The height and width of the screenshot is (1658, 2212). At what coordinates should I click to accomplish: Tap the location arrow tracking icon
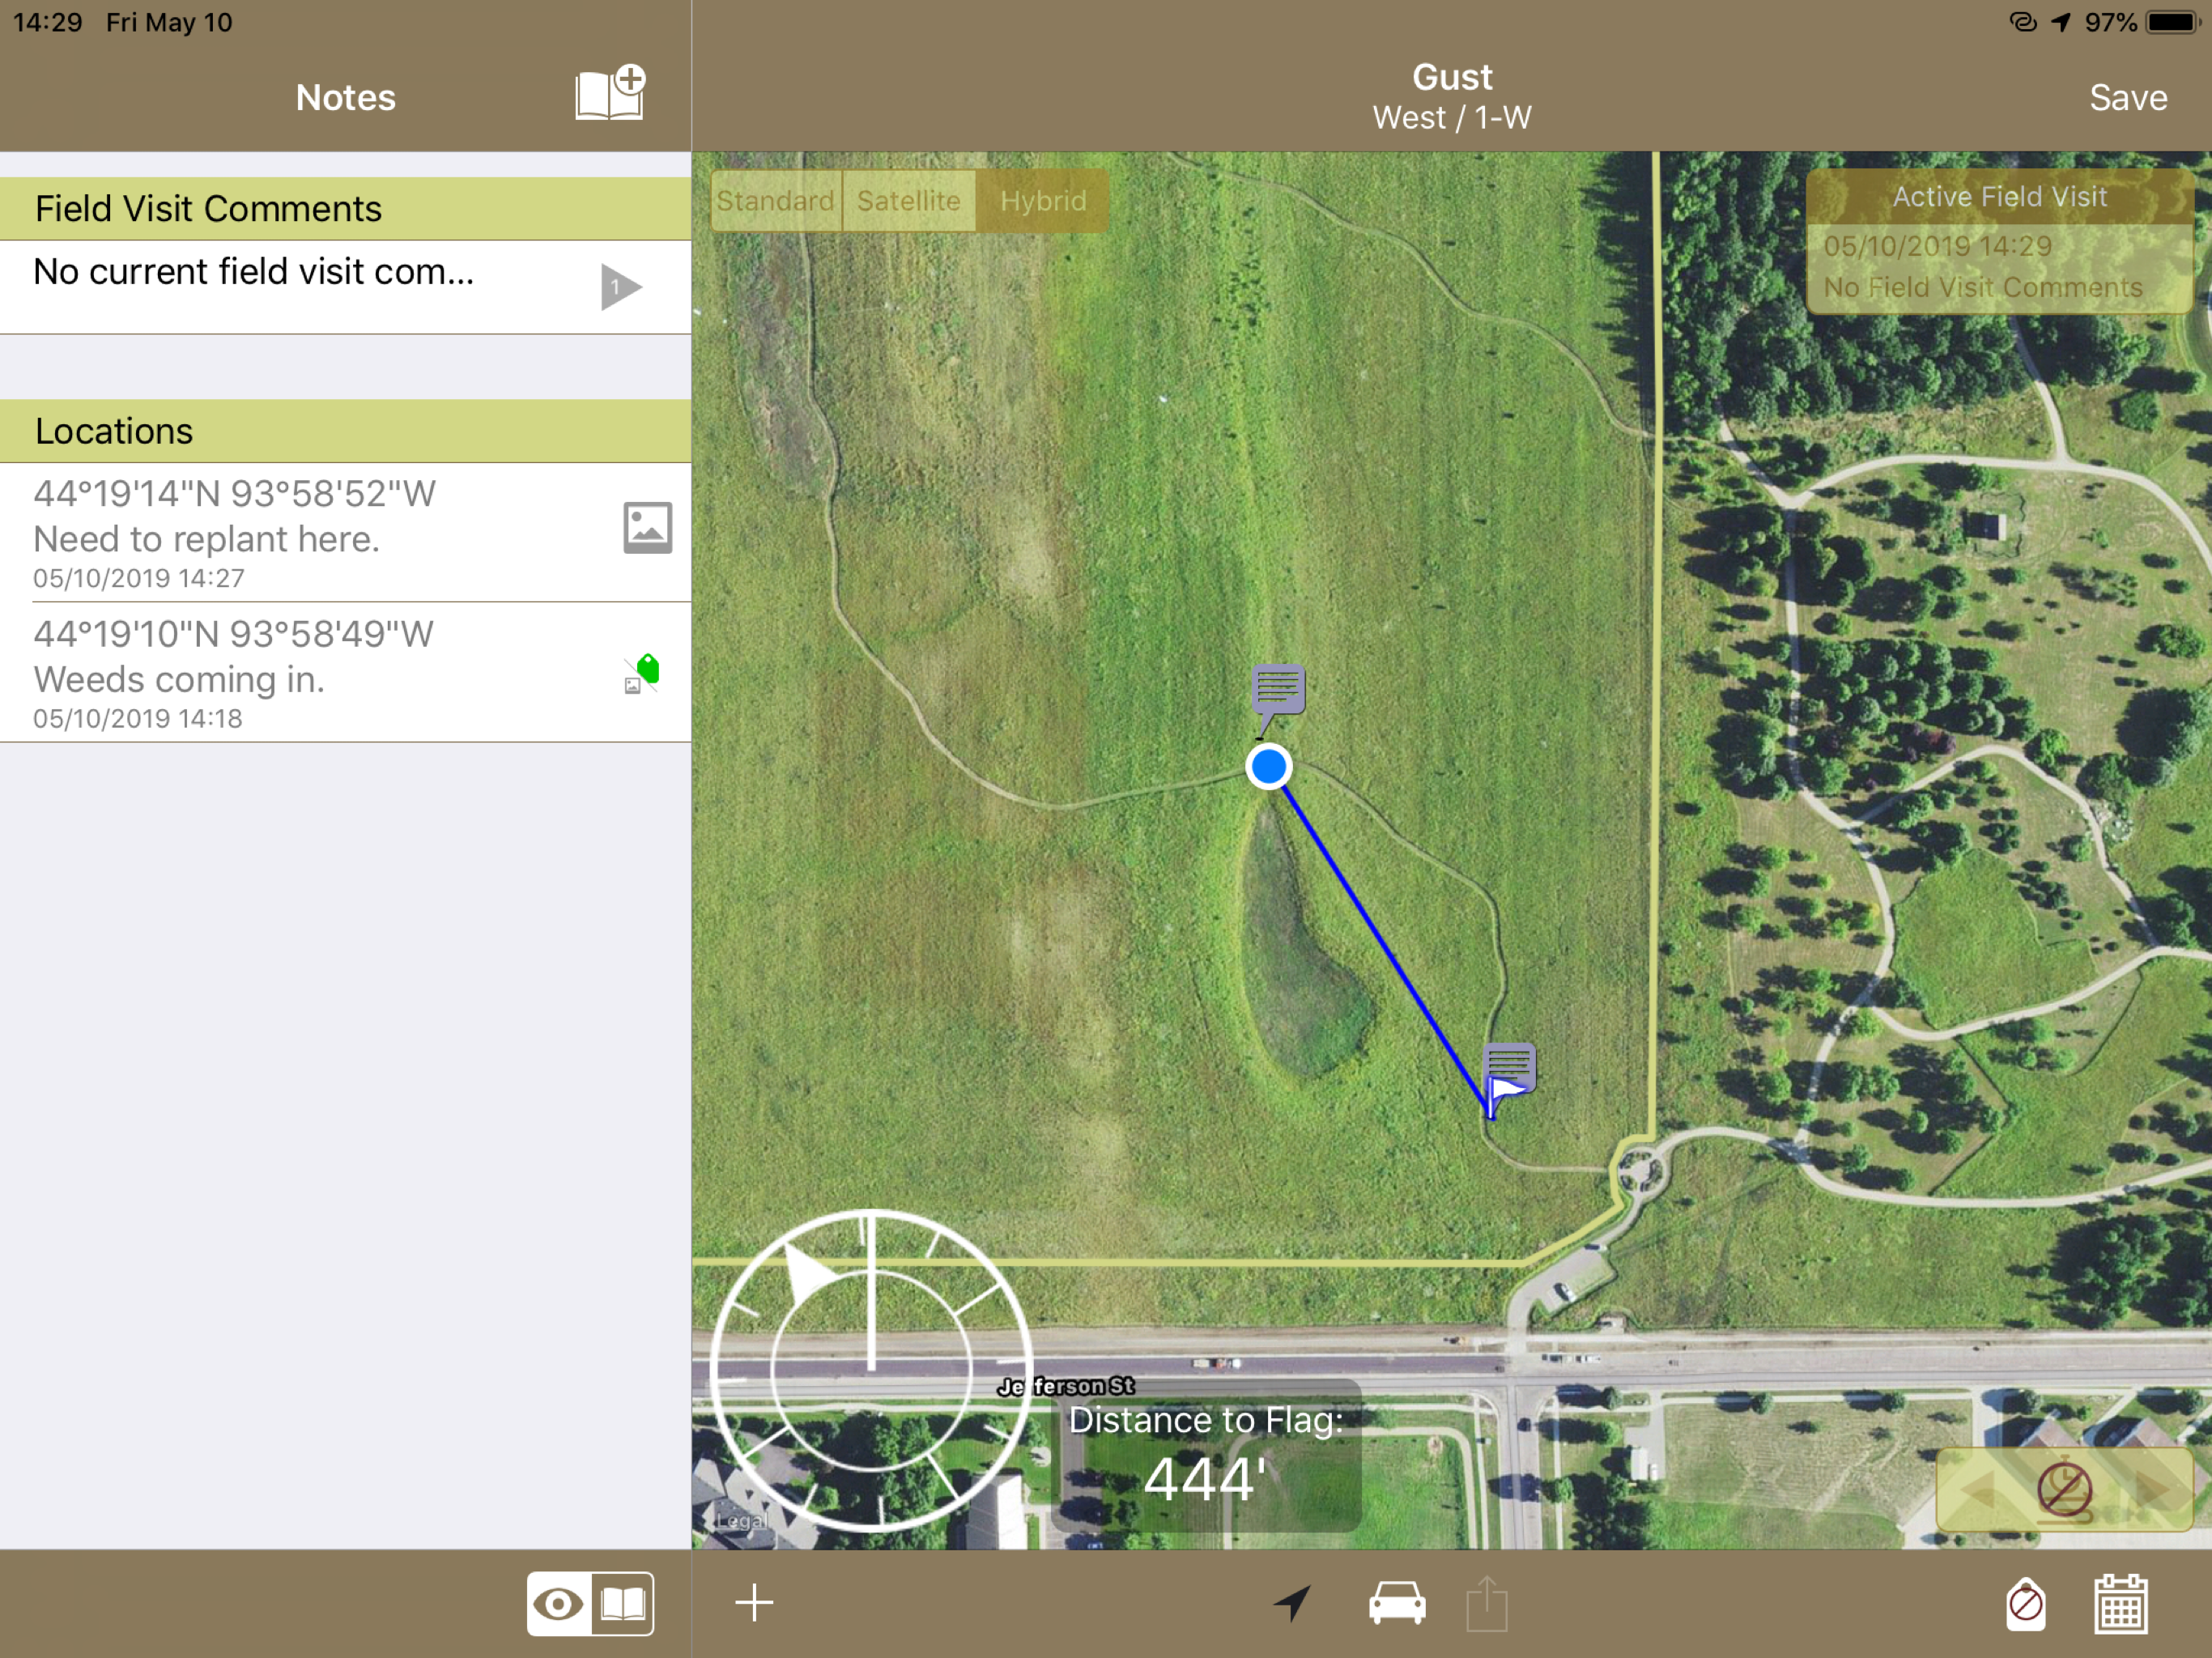(x=1292, y=1603)
